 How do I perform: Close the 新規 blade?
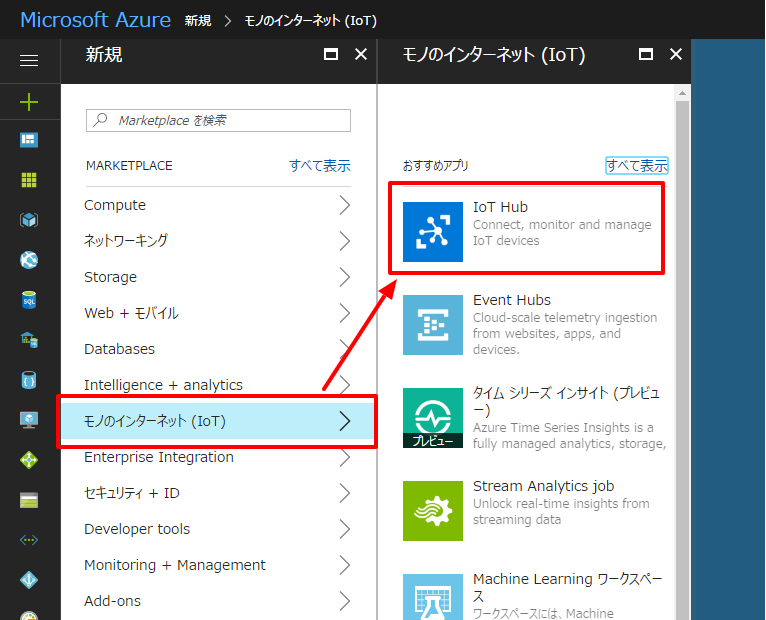click(361, 54)
